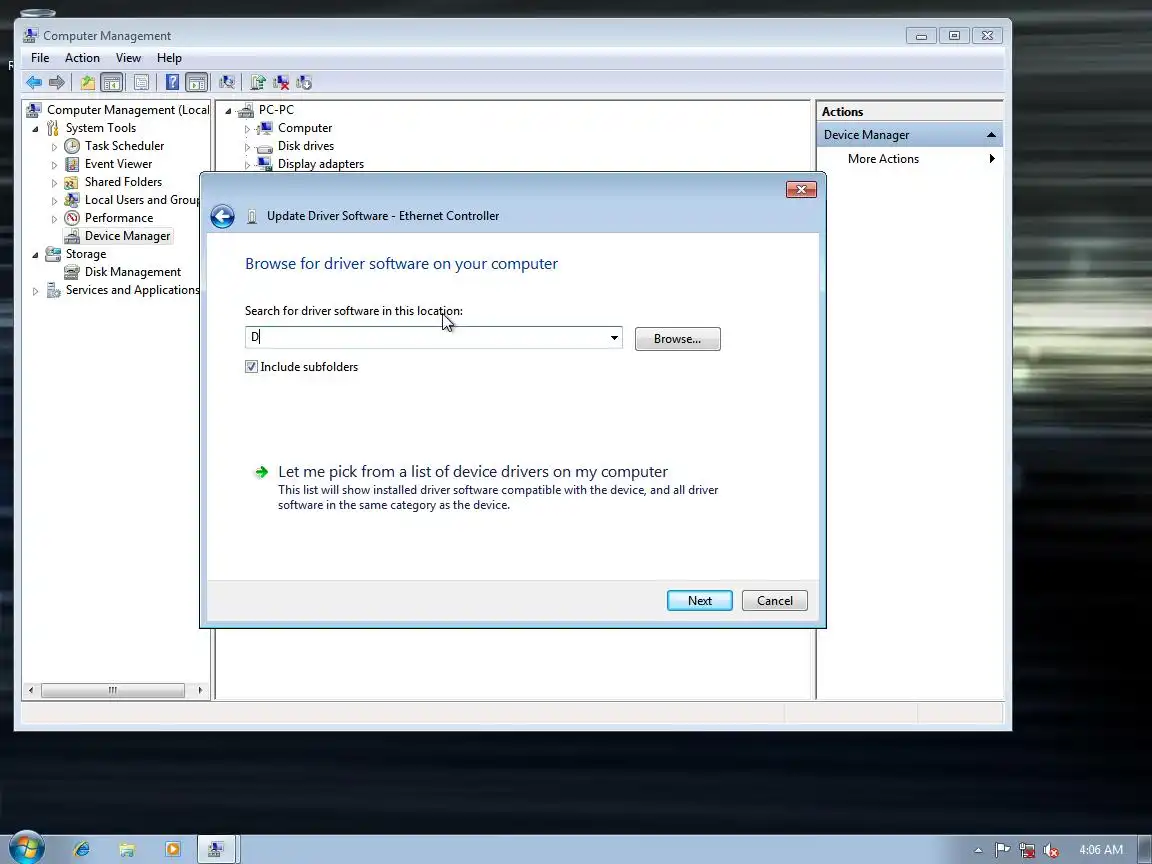The width and height of the screenshot is (1152, 864).
Task: Expand the Disk drives device category
Action: pyautogui.click(x=248, y=147)
